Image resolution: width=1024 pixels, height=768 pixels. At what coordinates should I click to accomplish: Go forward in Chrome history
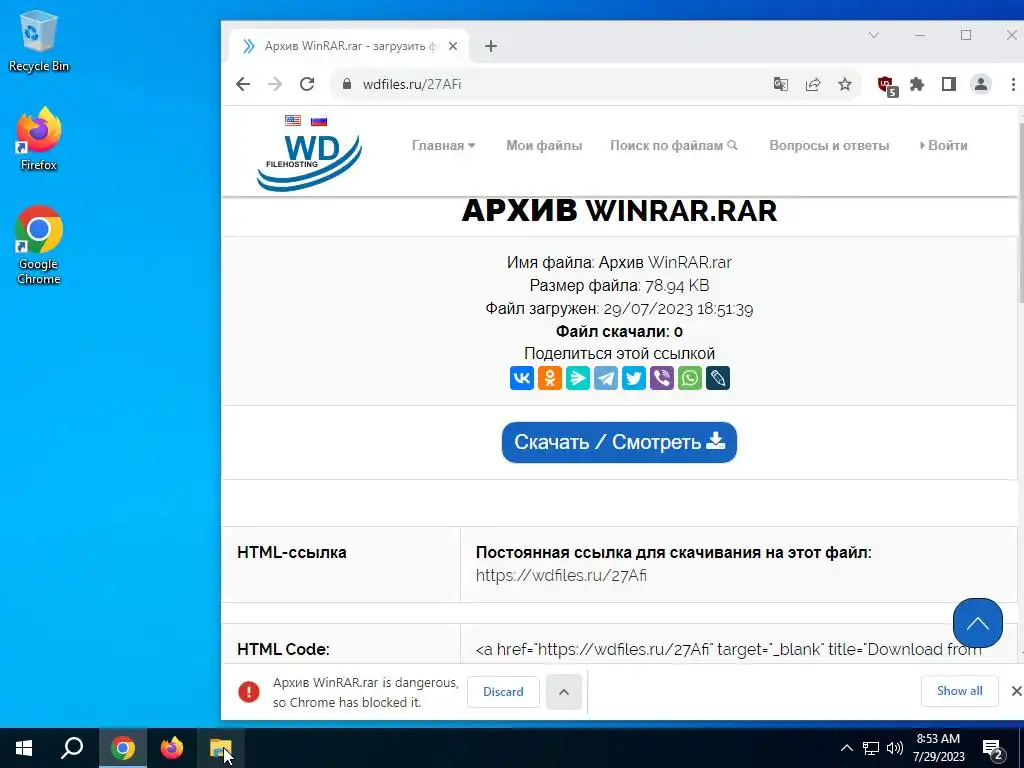pos(275,84)
